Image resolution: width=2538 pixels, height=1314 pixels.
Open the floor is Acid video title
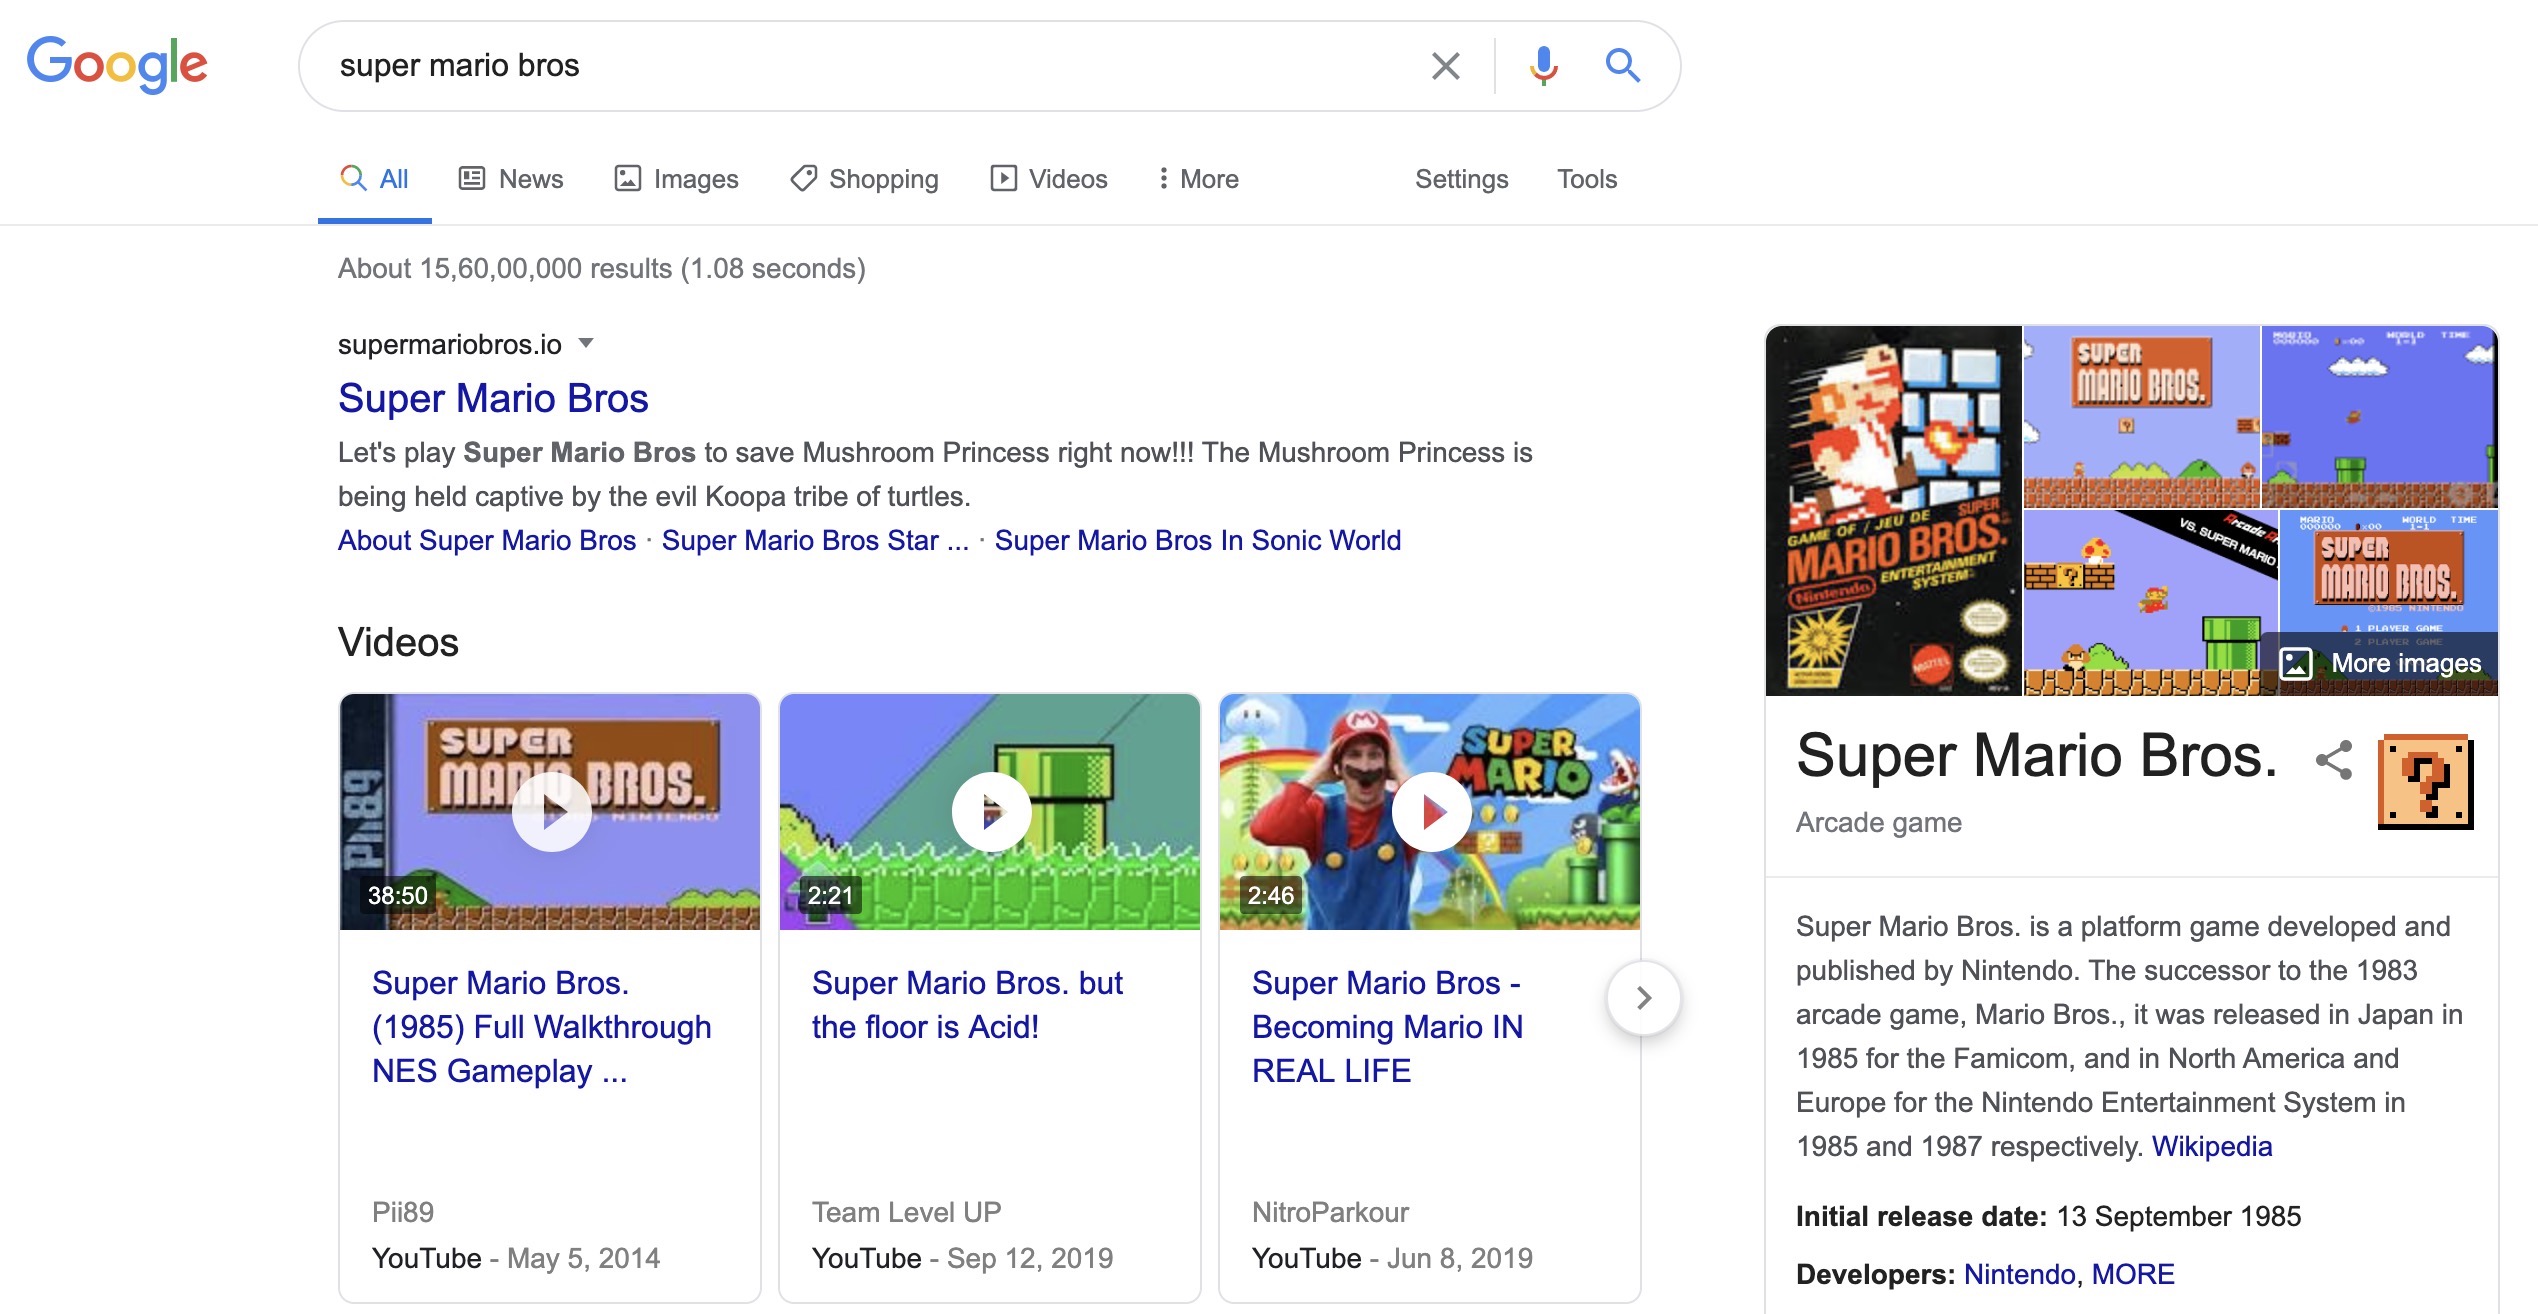click(967, 1005)
